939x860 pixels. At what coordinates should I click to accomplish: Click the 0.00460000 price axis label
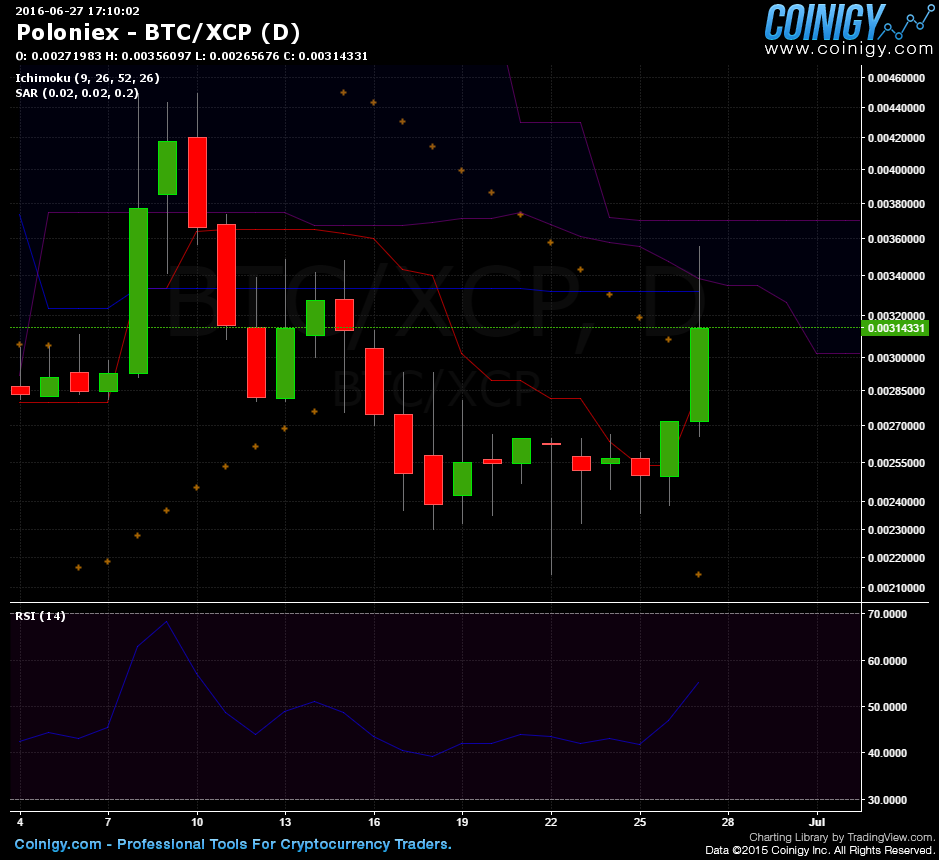tap(896, 78)
